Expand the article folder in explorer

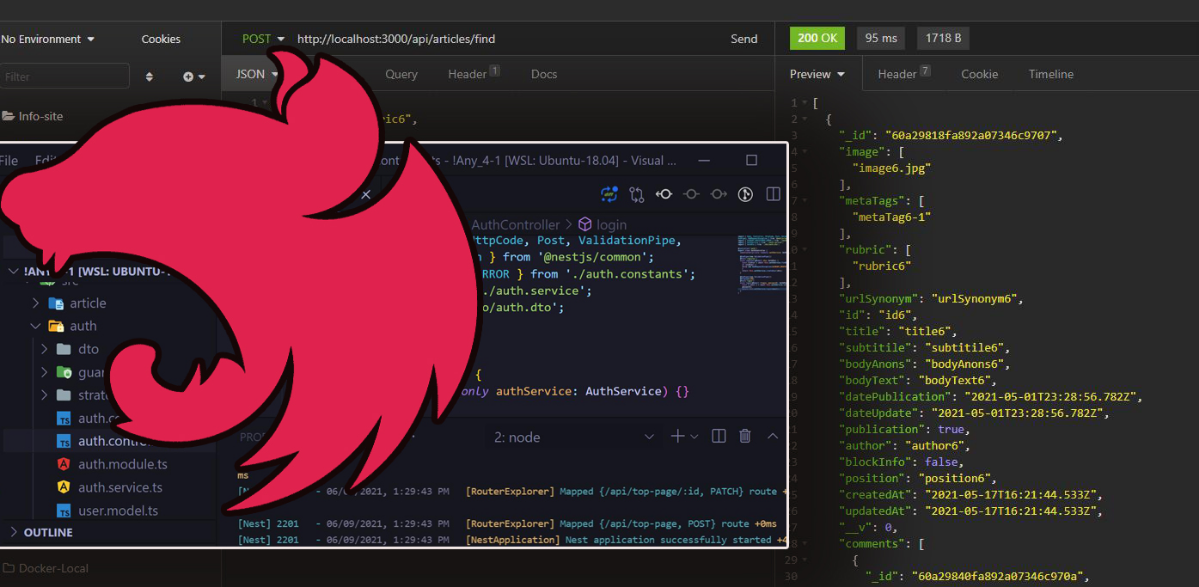click(87, 303)
